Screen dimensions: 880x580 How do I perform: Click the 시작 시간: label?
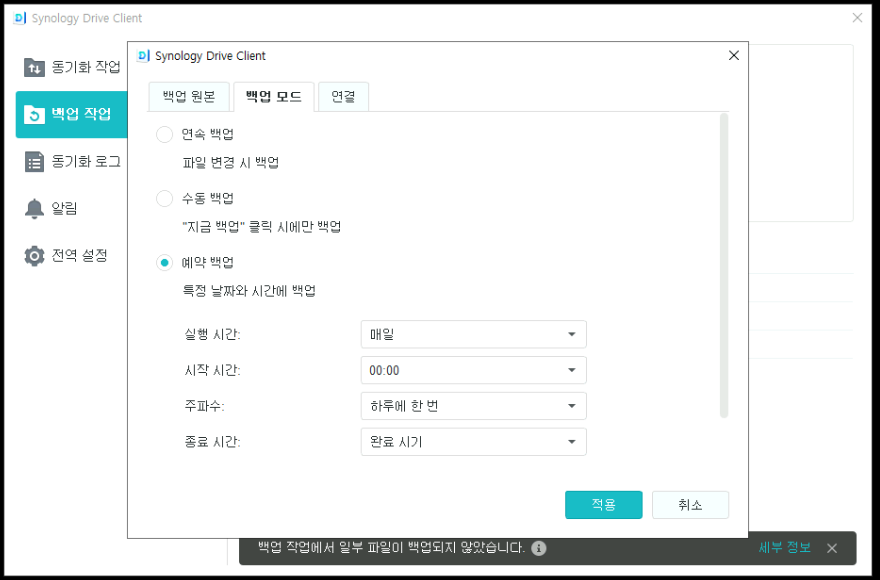[212, 371]
